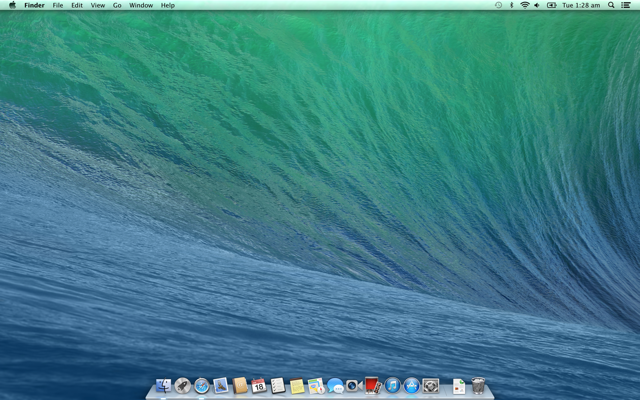The image size is (640, 400).
Task: Open Contacts address book in Dock
Action: (240, 385)
